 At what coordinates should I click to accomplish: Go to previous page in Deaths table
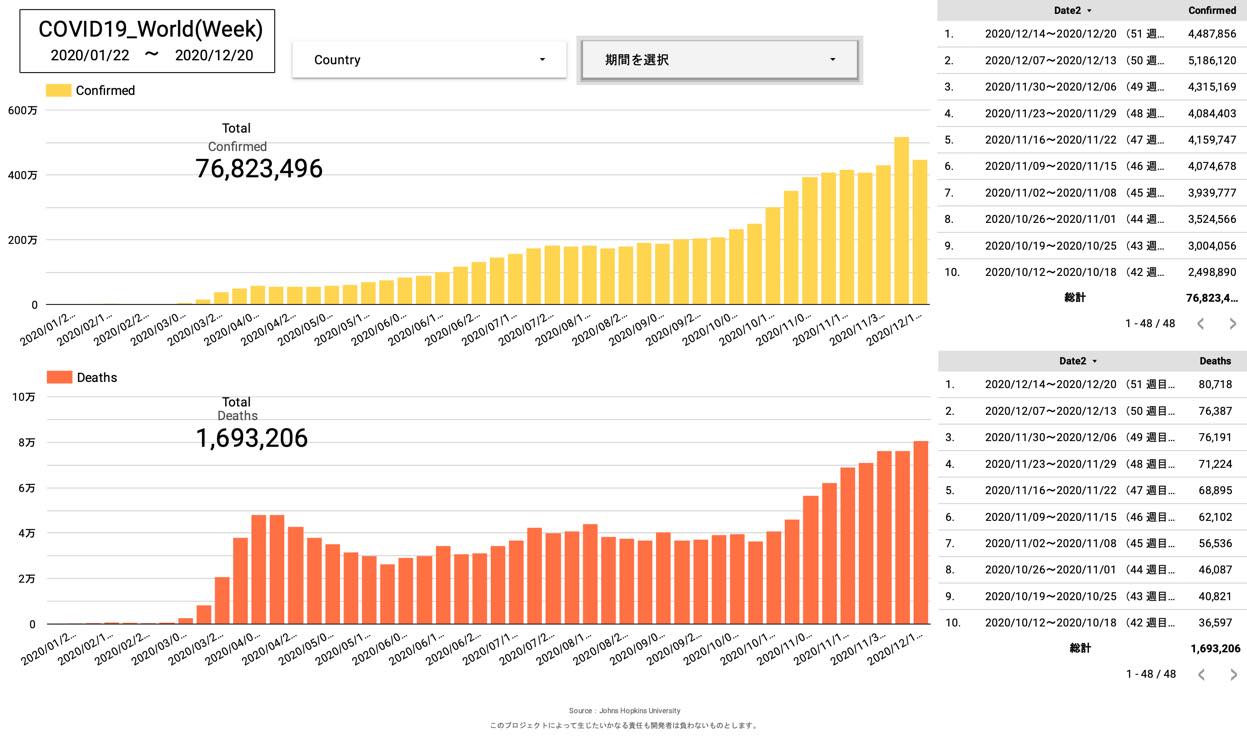[1201, 675]
